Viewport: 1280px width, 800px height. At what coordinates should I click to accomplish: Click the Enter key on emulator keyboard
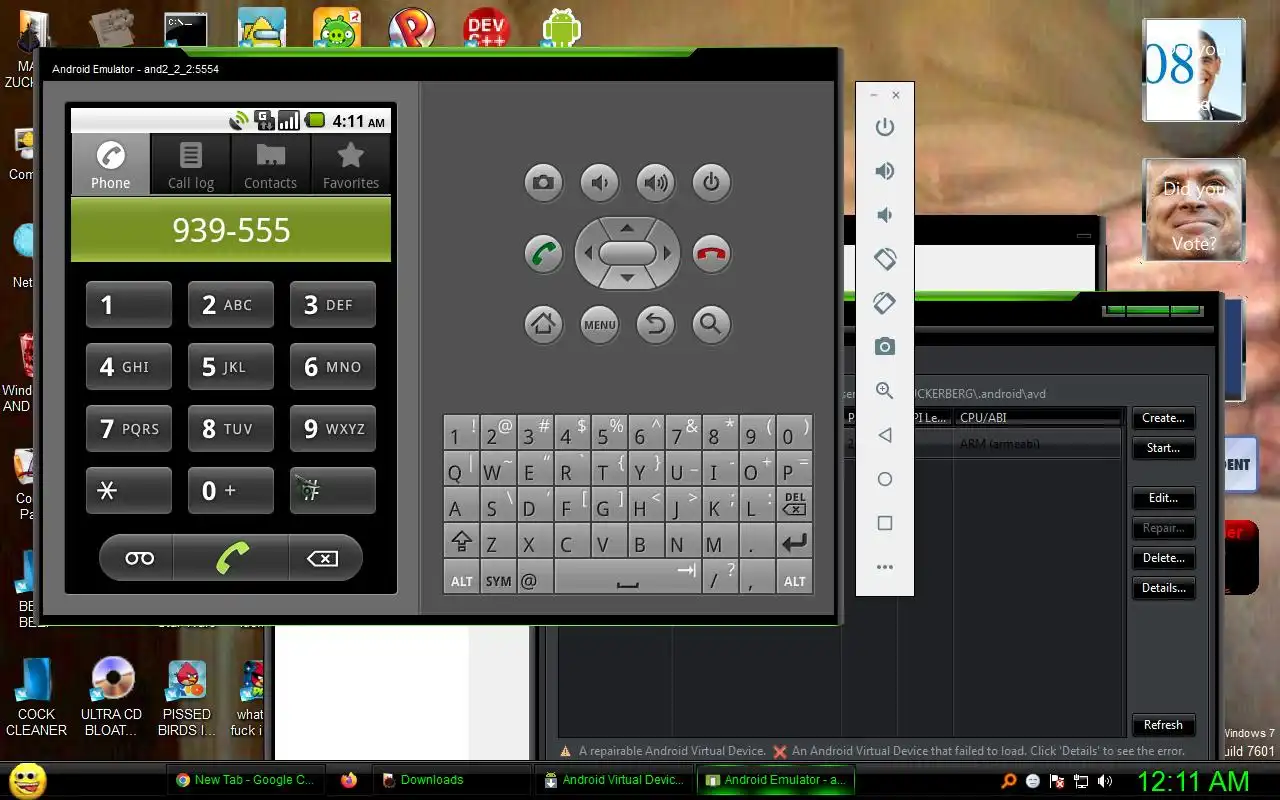point(794,543)
